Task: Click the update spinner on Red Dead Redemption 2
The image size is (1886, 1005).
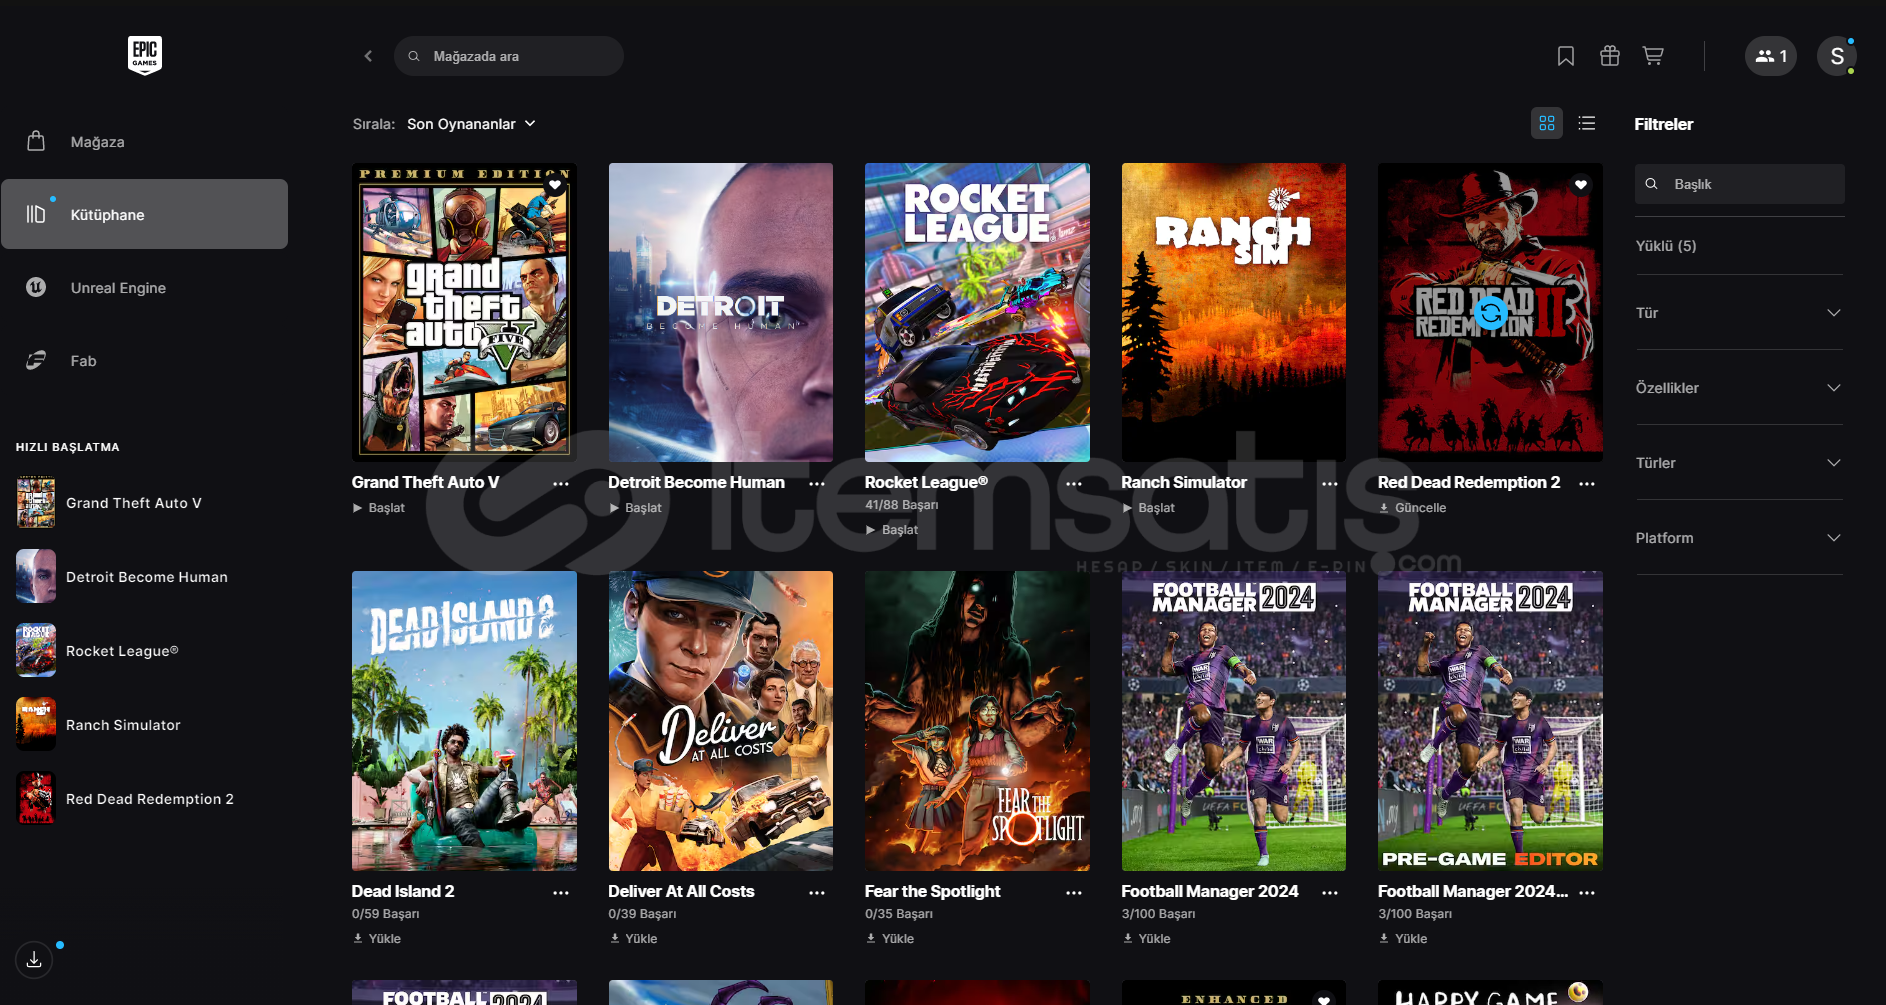Action: 1490,312
